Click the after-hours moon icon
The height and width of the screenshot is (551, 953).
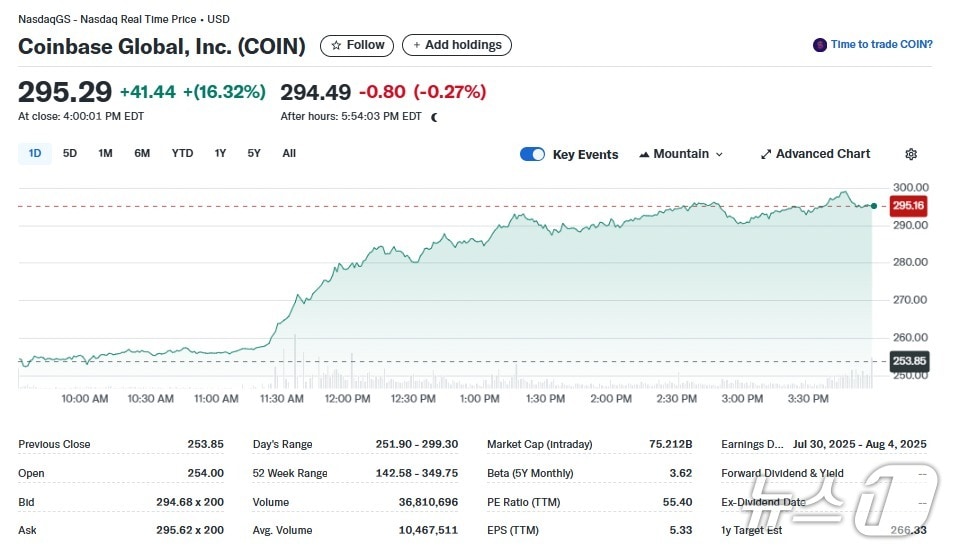click(434, 117)
